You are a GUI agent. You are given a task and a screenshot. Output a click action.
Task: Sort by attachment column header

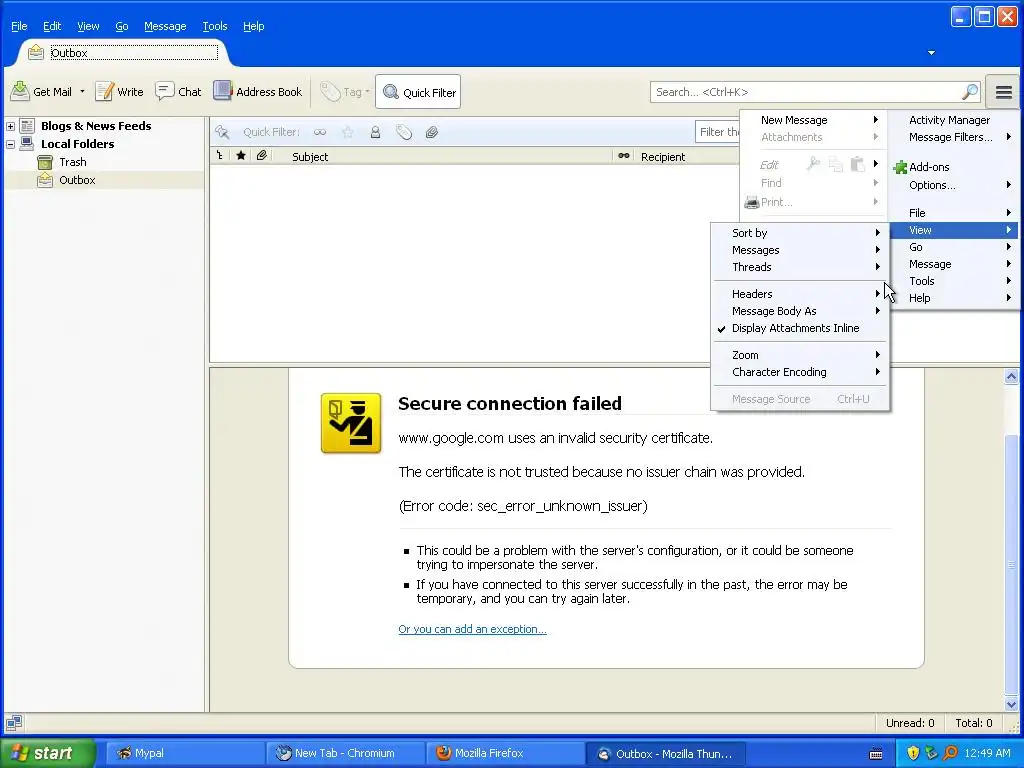262,155
